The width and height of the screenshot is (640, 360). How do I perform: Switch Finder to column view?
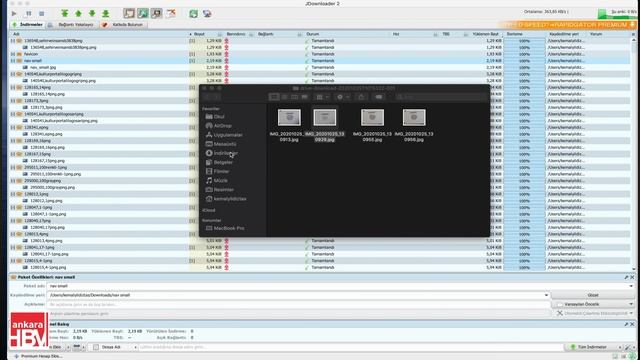coord(294,97)
